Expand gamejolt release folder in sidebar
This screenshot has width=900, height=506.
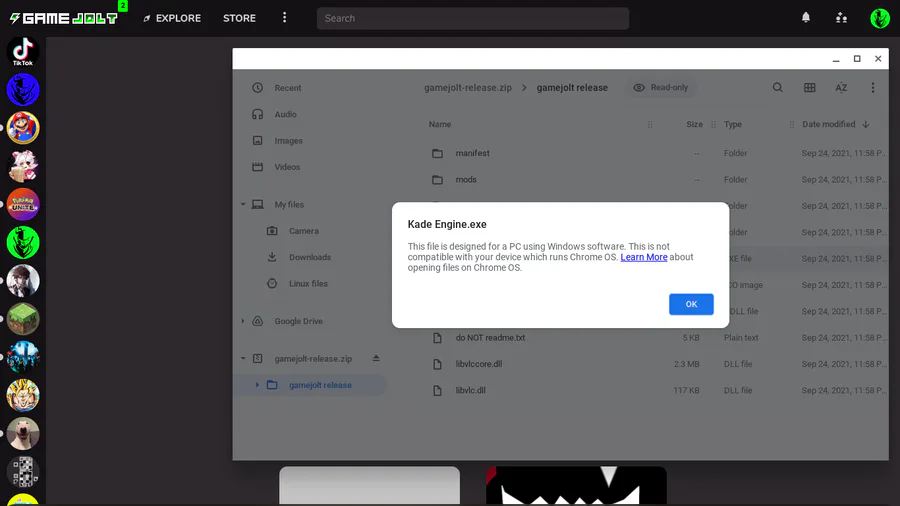click(x=257, y=385)
